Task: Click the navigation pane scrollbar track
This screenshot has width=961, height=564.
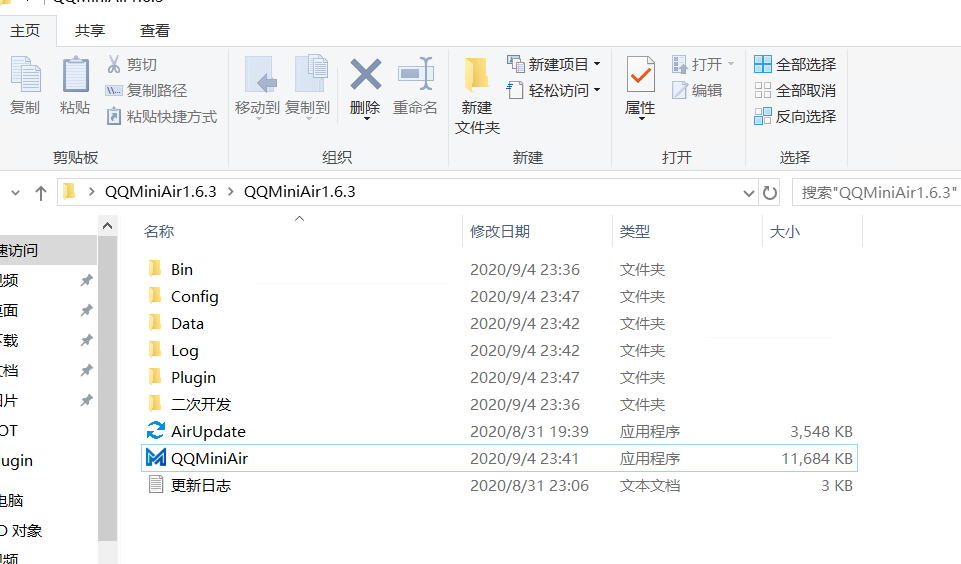Action: 107,552
